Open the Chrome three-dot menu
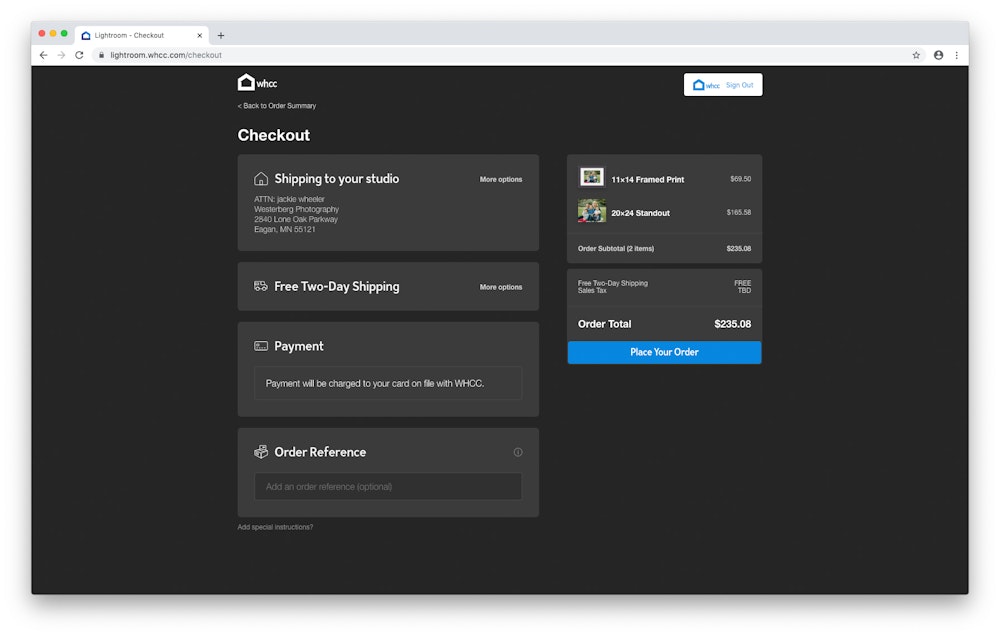The height and width of the screenshot is (636, 1000). (x=956, y=55)
